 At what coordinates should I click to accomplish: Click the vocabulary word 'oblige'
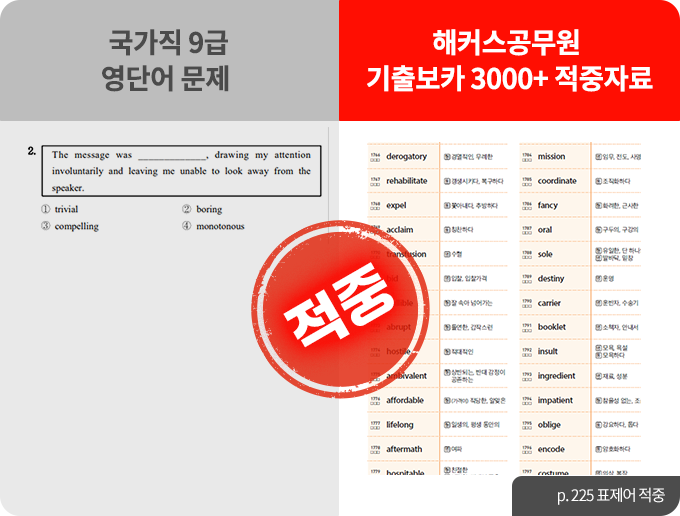tap(549, 425)
